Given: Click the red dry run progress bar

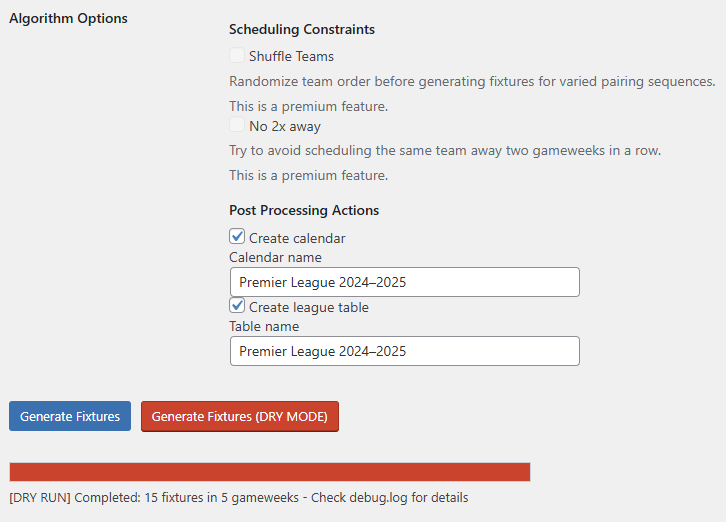Looking at the screenshot, I should tap(270, 472).
